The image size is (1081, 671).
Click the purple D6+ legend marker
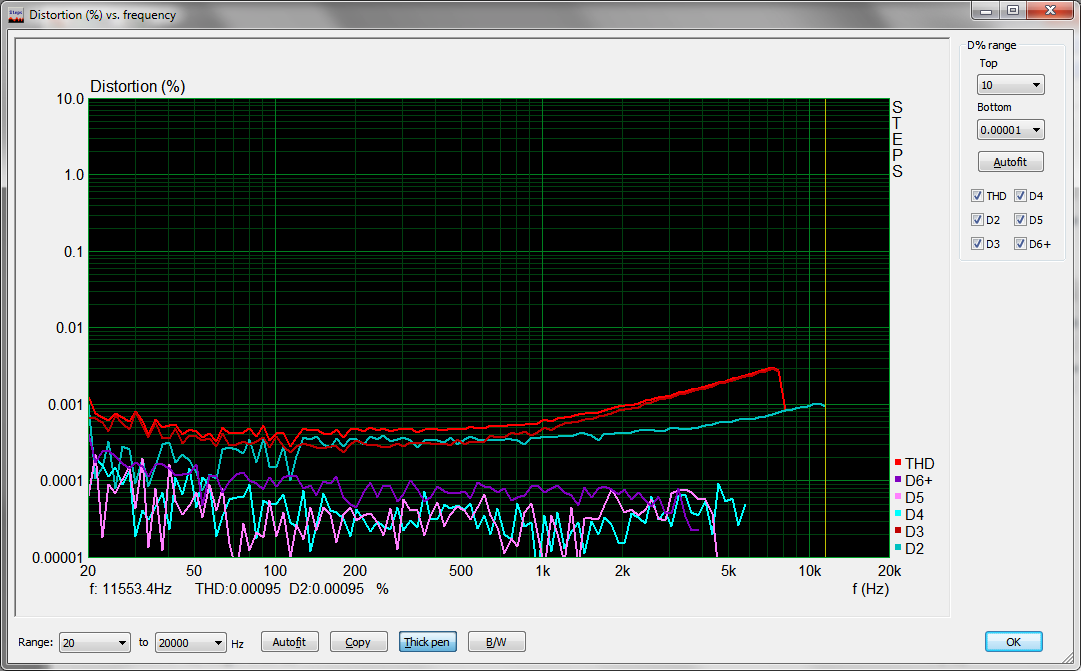point(898,481)
